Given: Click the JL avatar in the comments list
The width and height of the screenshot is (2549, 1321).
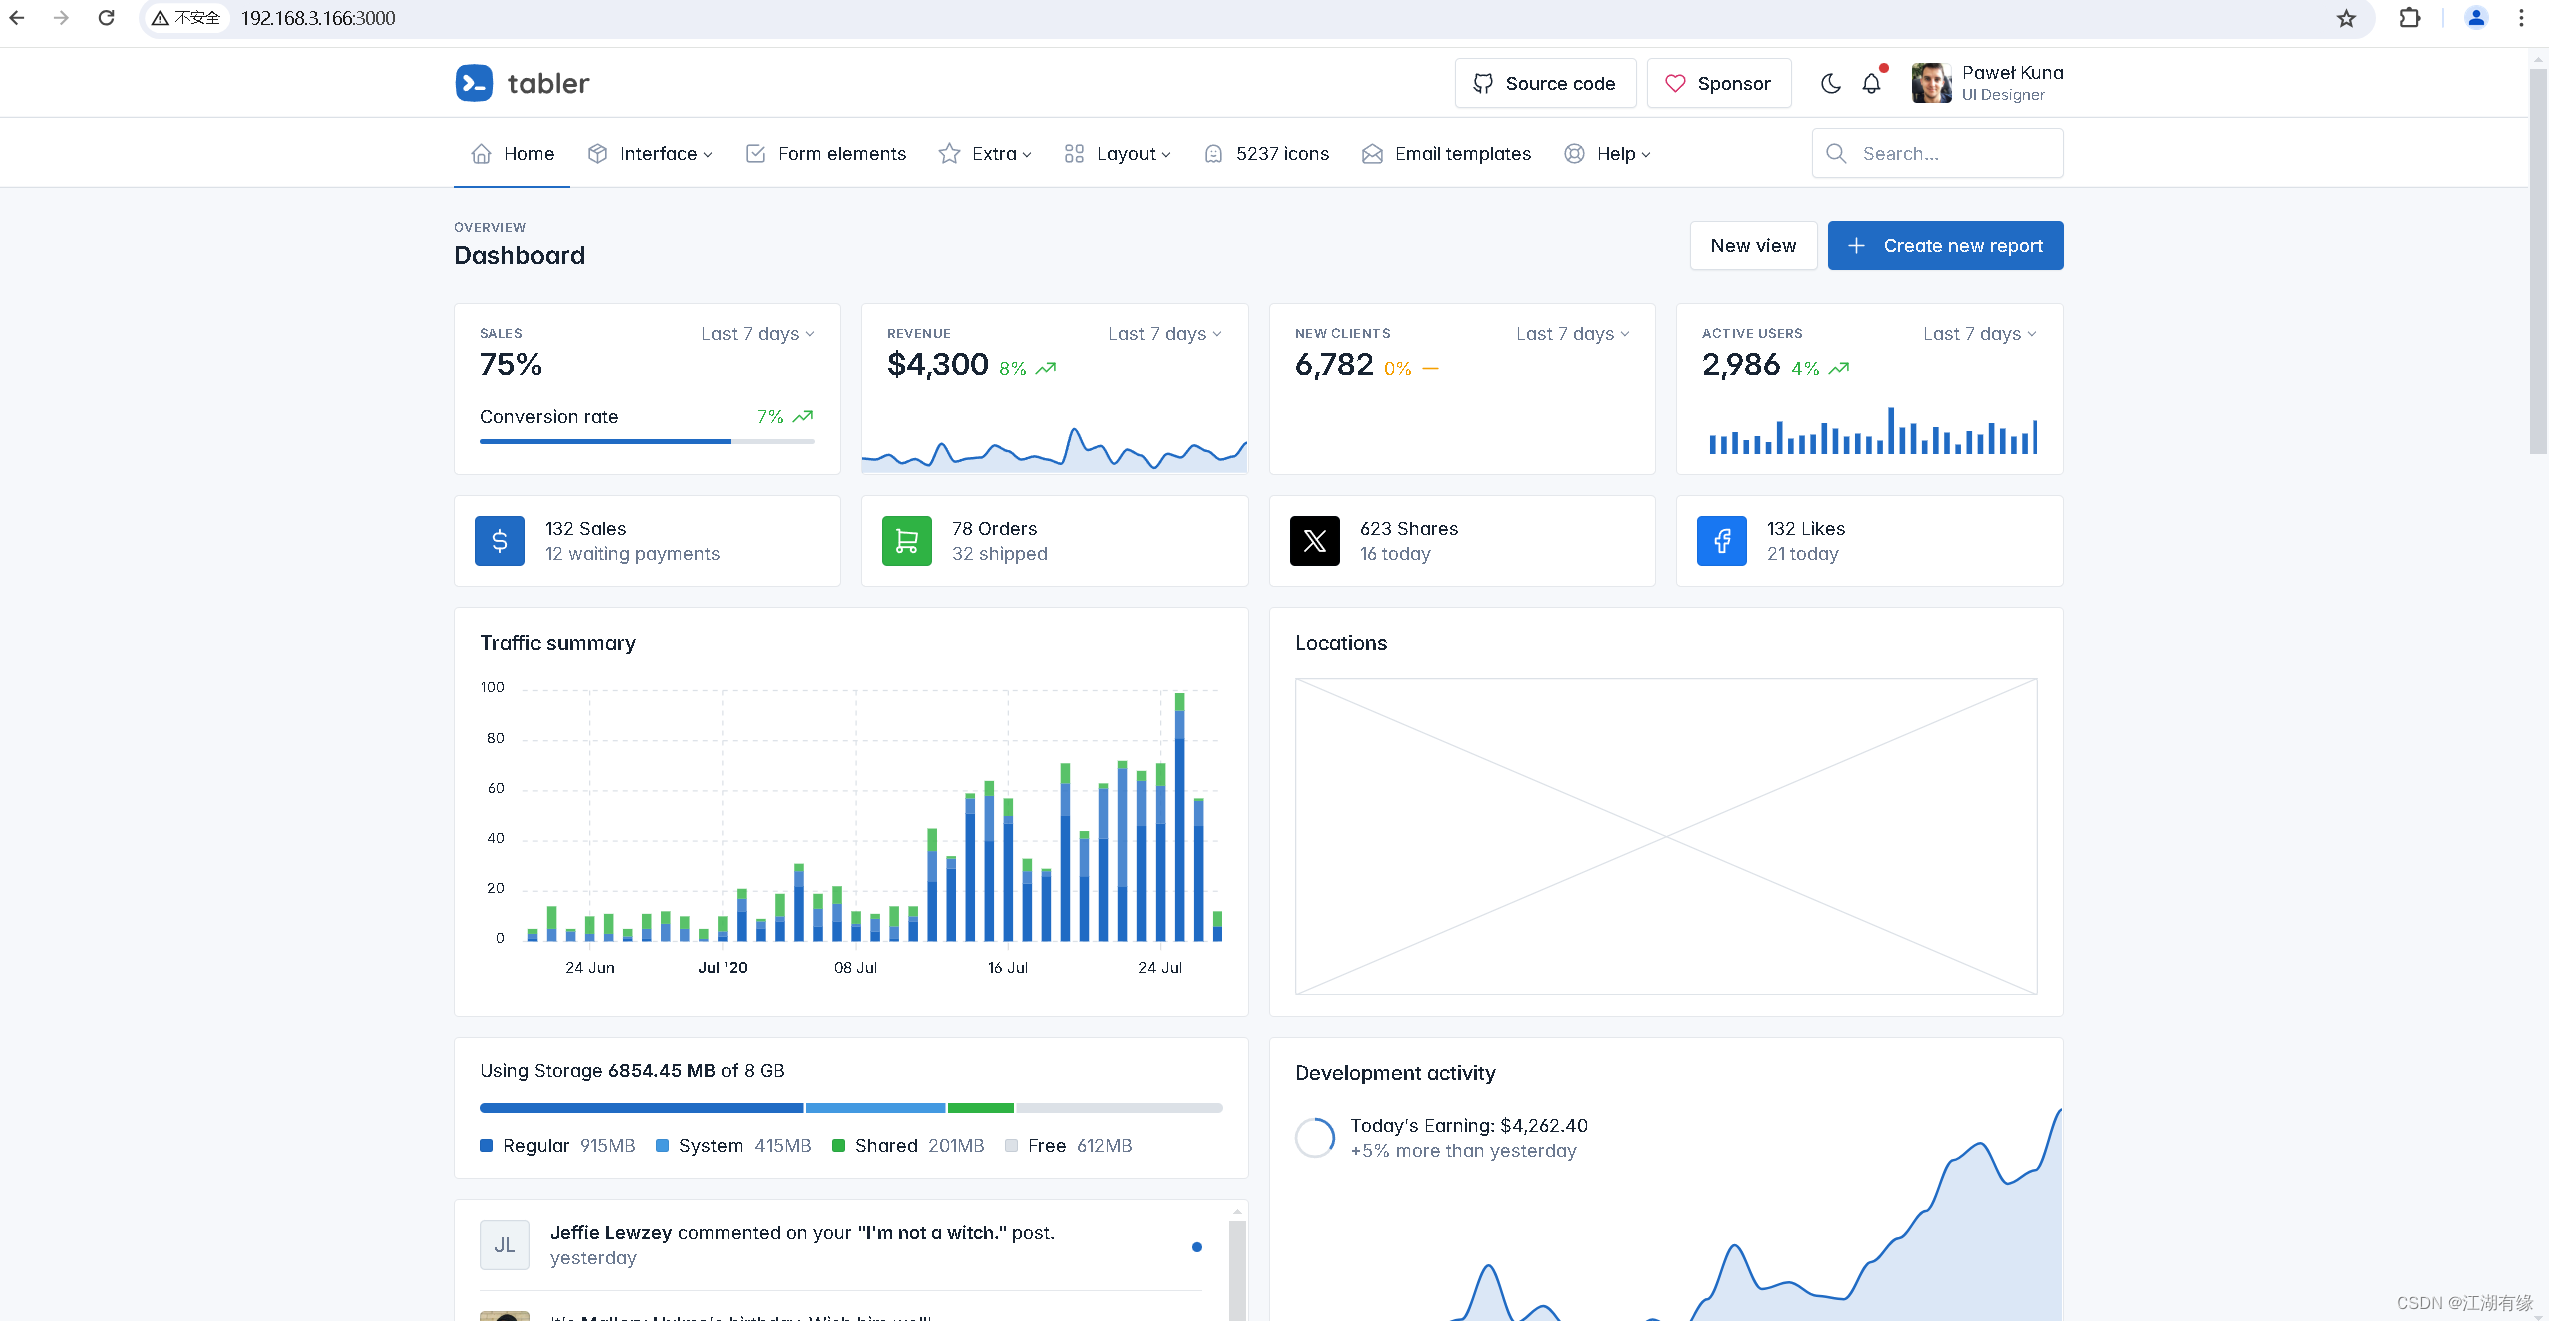Looking at the screenshot, I should (505, 1245).
